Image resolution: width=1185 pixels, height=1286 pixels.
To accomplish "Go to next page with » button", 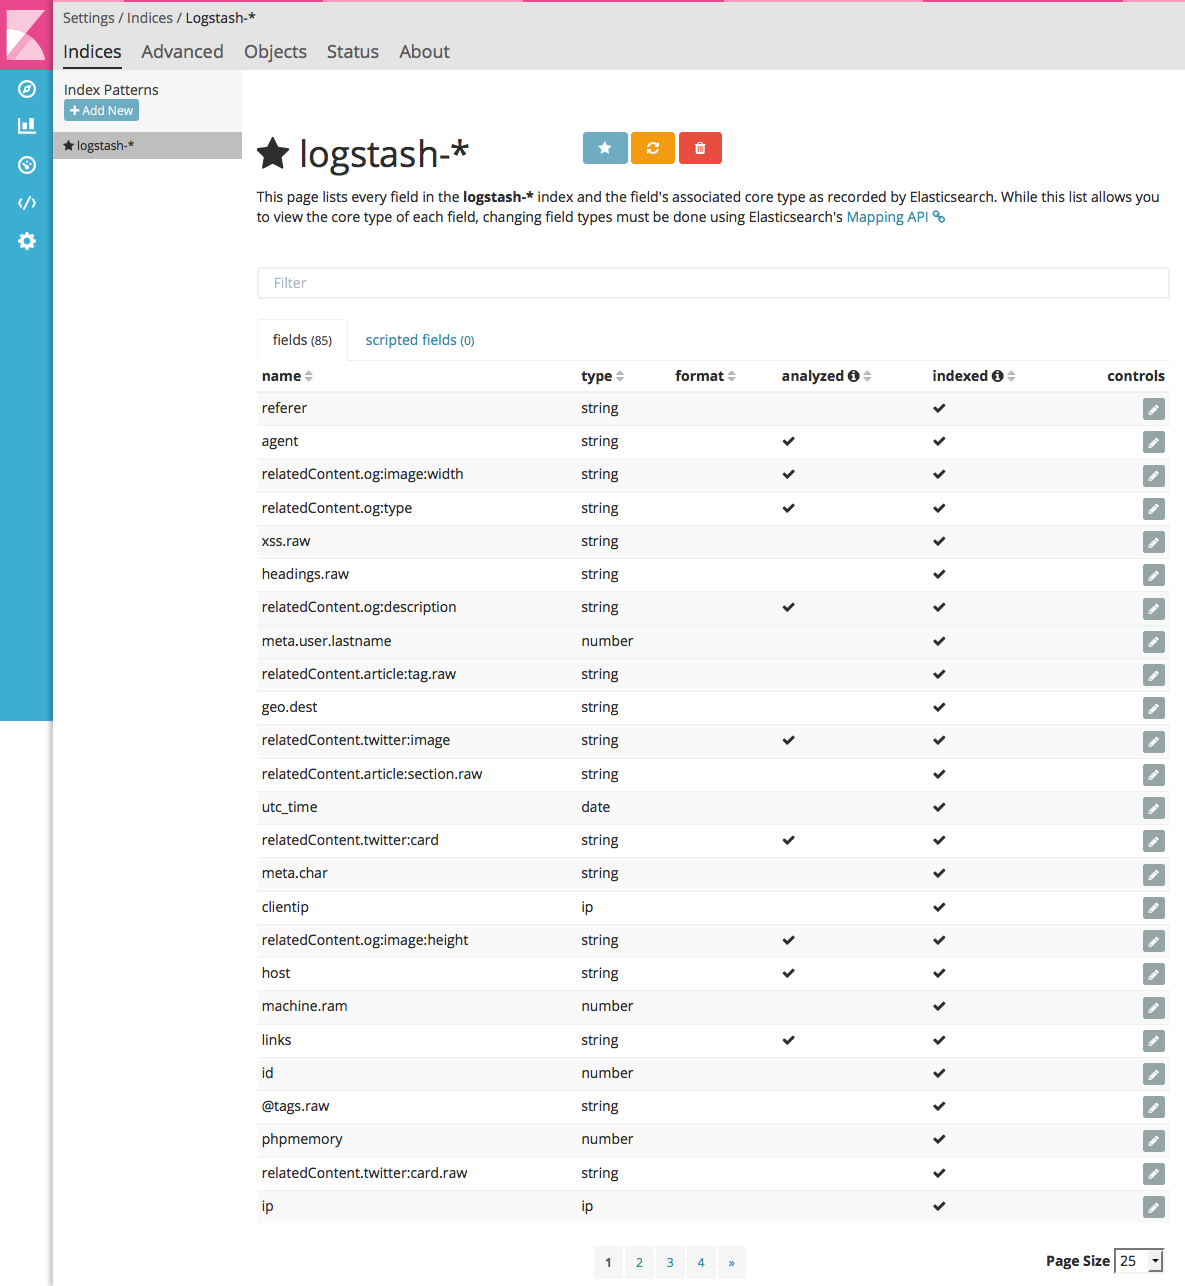I will 731,1262.
